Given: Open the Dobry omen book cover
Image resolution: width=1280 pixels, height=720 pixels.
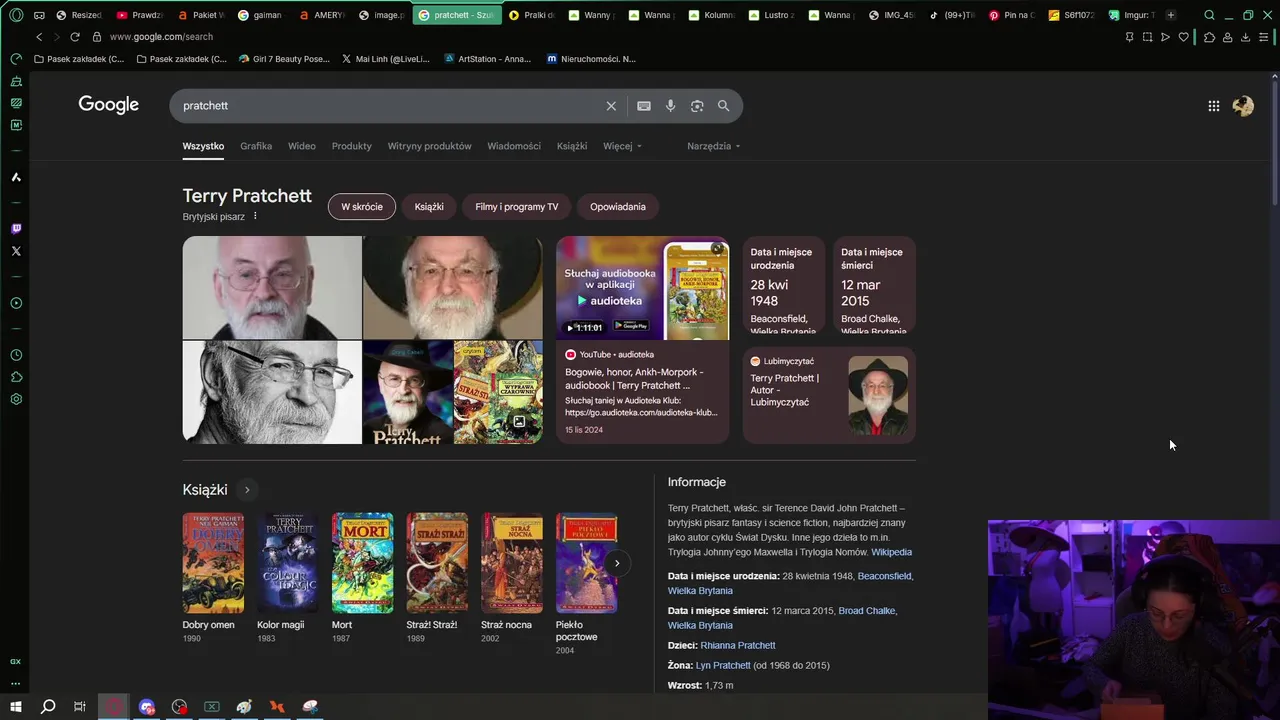Looking at the screenshot, I should (x=213, y=563).
